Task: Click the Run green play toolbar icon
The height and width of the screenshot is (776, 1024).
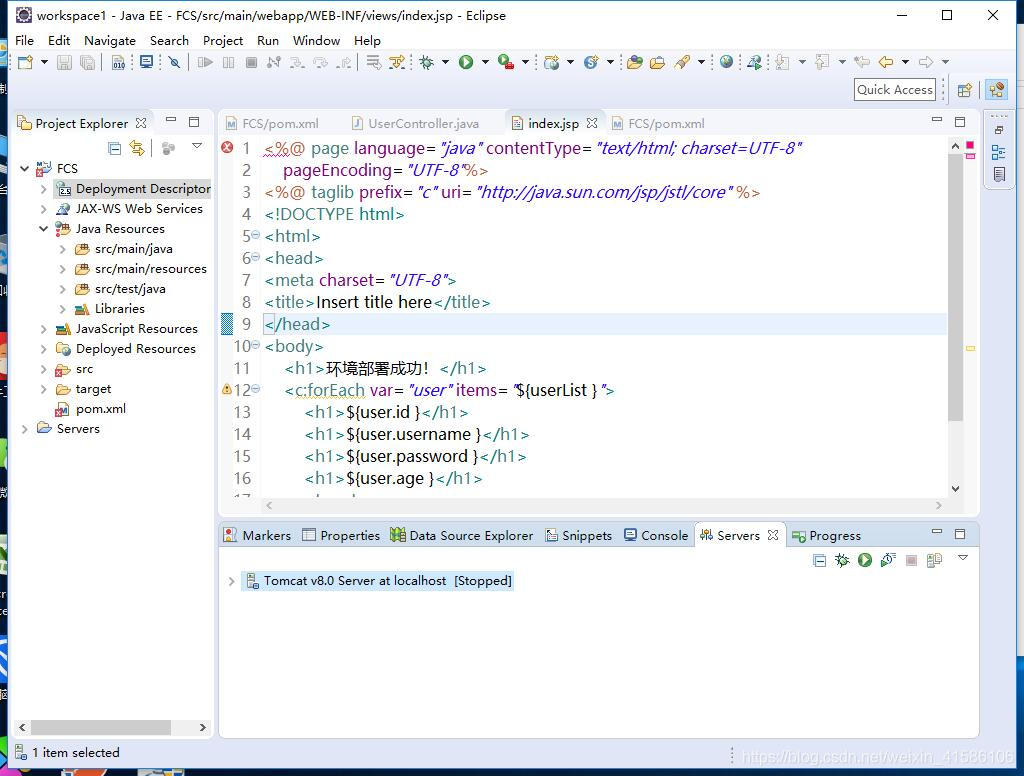Action: coord(466,62)
